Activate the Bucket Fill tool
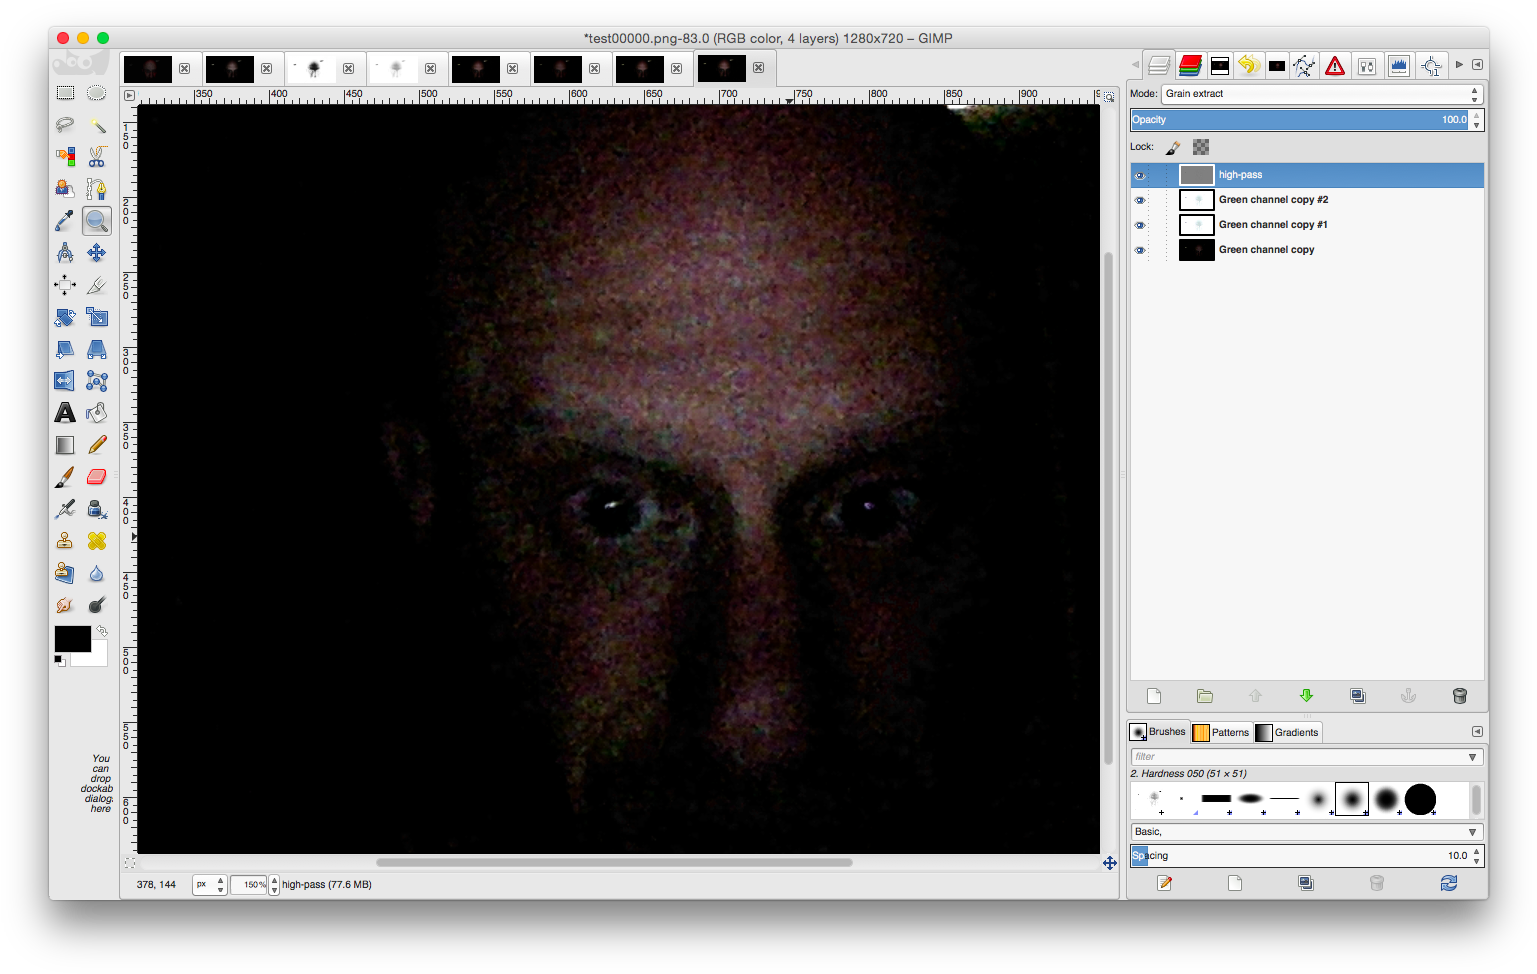The height and width of the screenshot is (974, 1537). 97,413
